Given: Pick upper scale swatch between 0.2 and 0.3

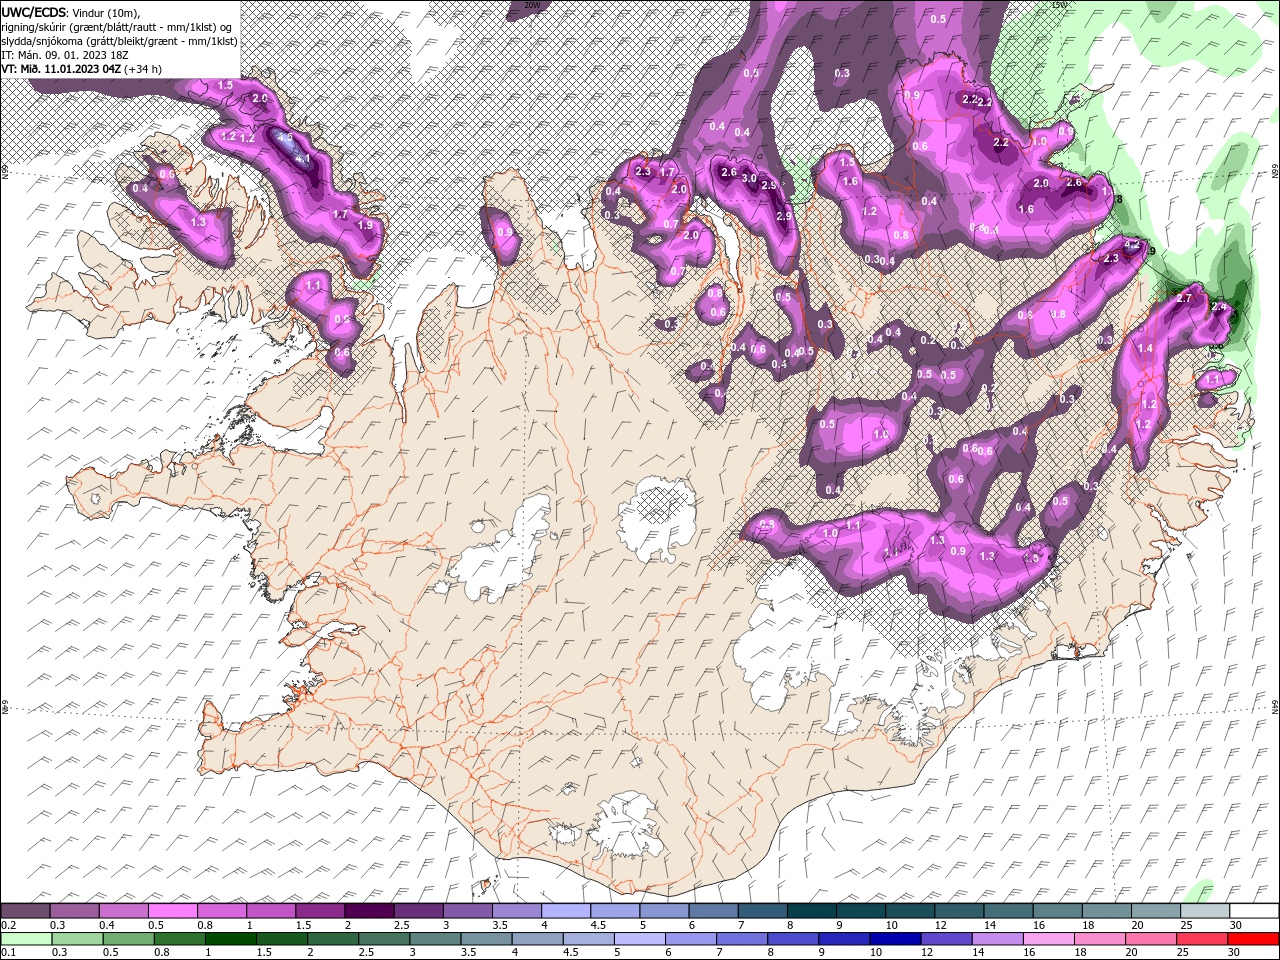Looking at the screenshot, I should pos(25,911).
